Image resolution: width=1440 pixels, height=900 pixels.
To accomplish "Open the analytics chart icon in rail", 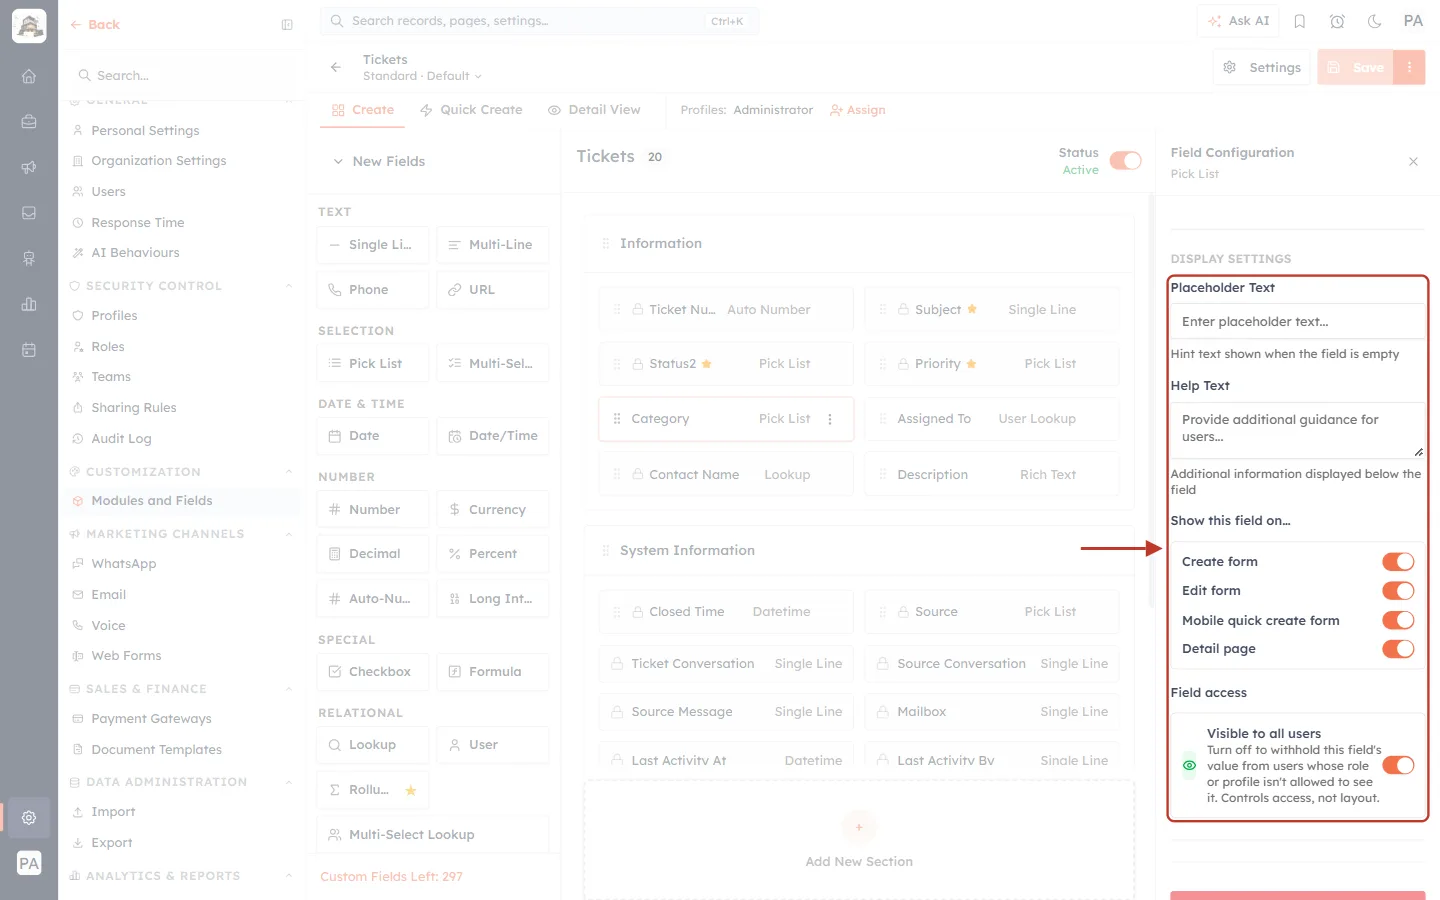I will pyautogui.click(x=29, y=304).
